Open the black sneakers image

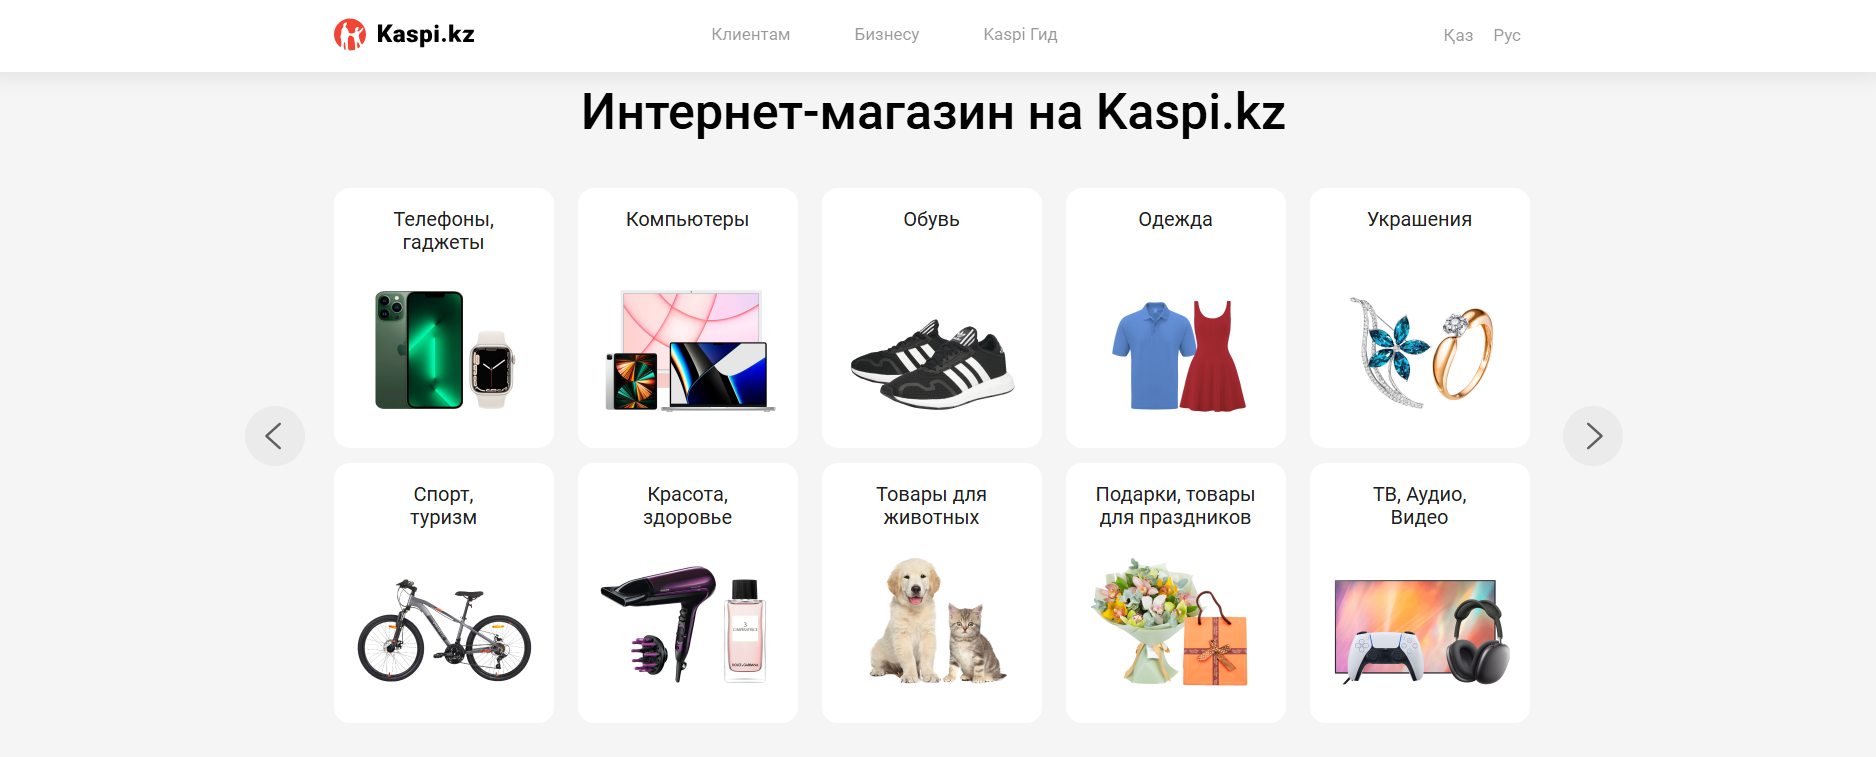click(932, 364)
